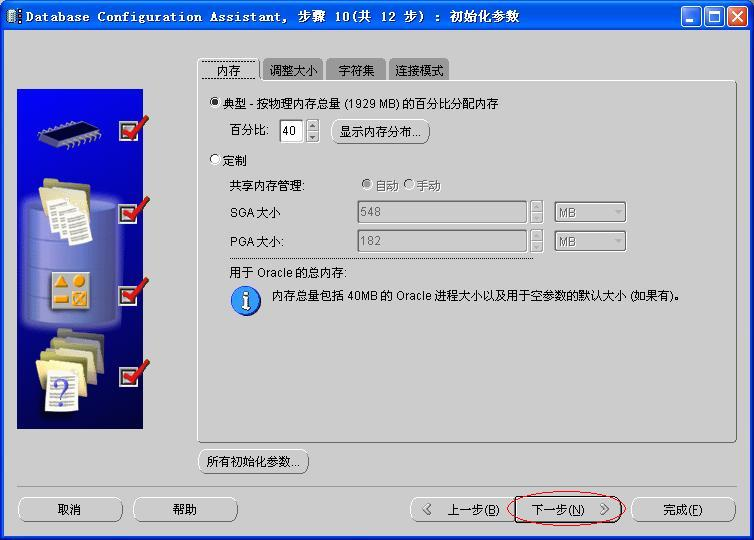The image size is (754, 540).
Task: Click the shapes block illustration
Action: [71, 291]
